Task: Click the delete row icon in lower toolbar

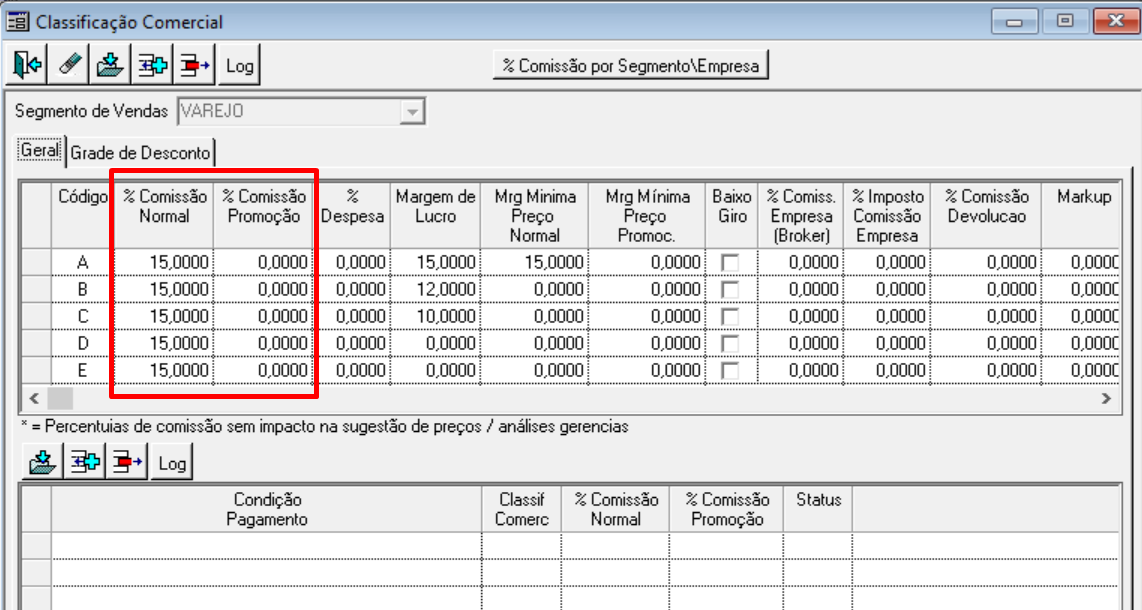Action: pyautogui.click(x=127, y=462)
